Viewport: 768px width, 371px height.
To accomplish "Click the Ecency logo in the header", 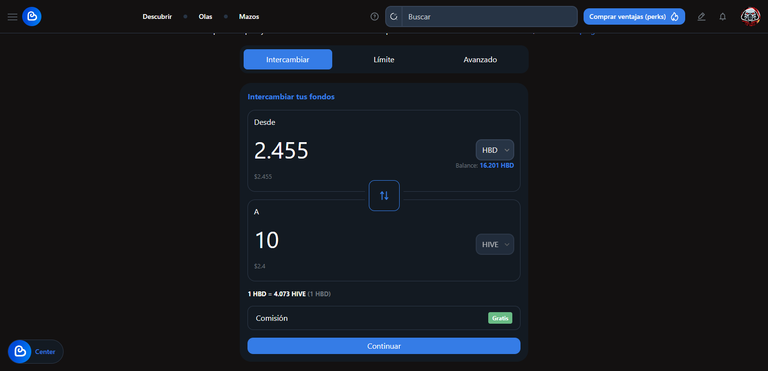I will pyautogui.click(x=32, y=17).
